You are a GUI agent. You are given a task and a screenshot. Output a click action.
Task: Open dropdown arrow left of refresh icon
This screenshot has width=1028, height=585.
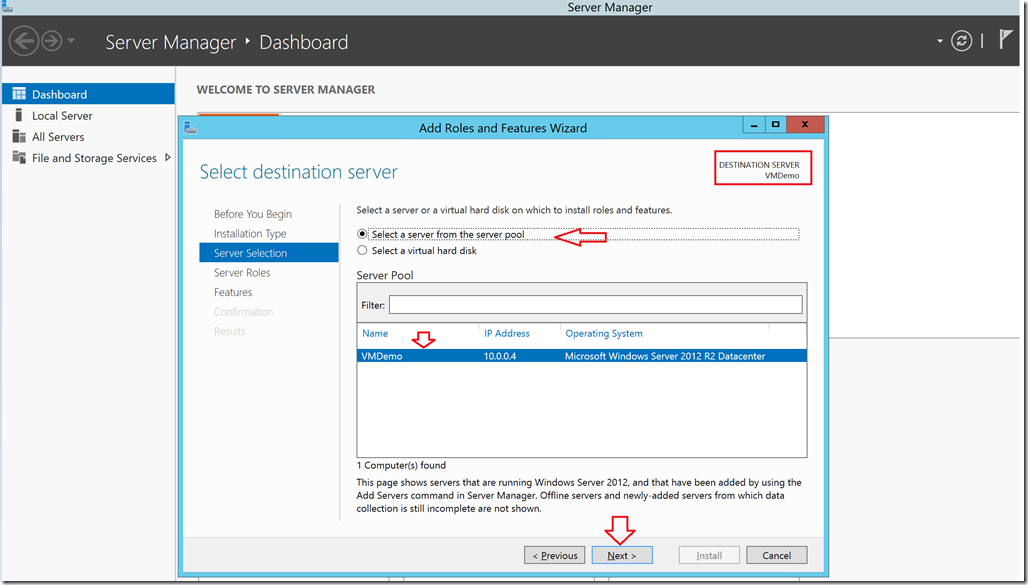939,41
